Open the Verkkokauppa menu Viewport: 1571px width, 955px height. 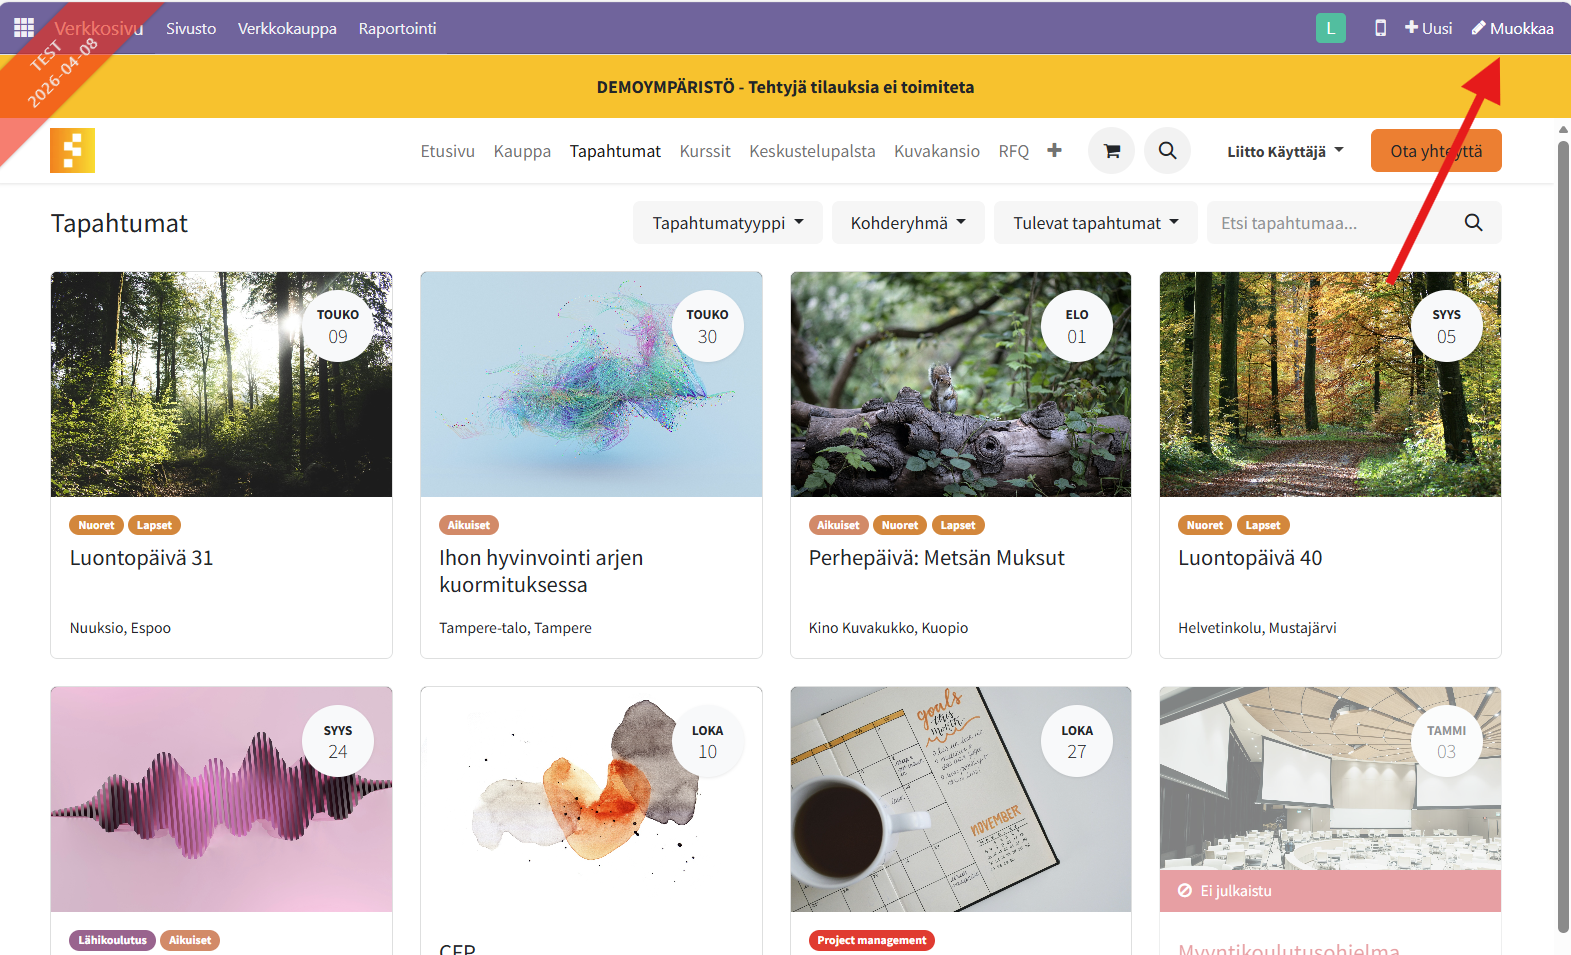point(287,28)
